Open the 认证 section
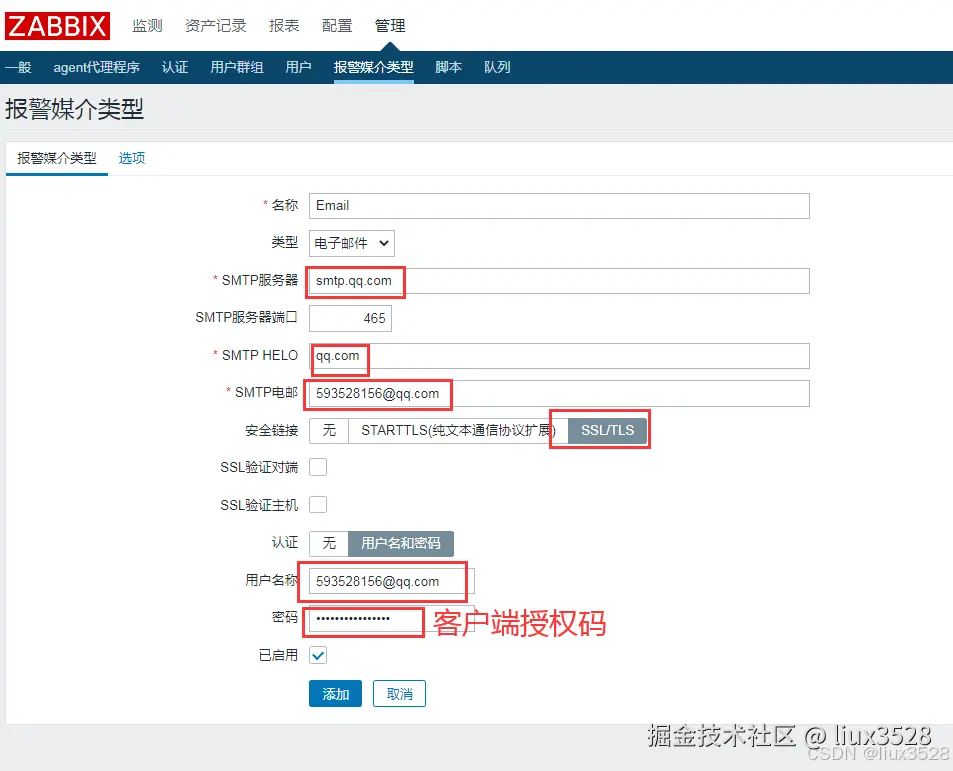The image size is (953, 771). pos(175,68)
